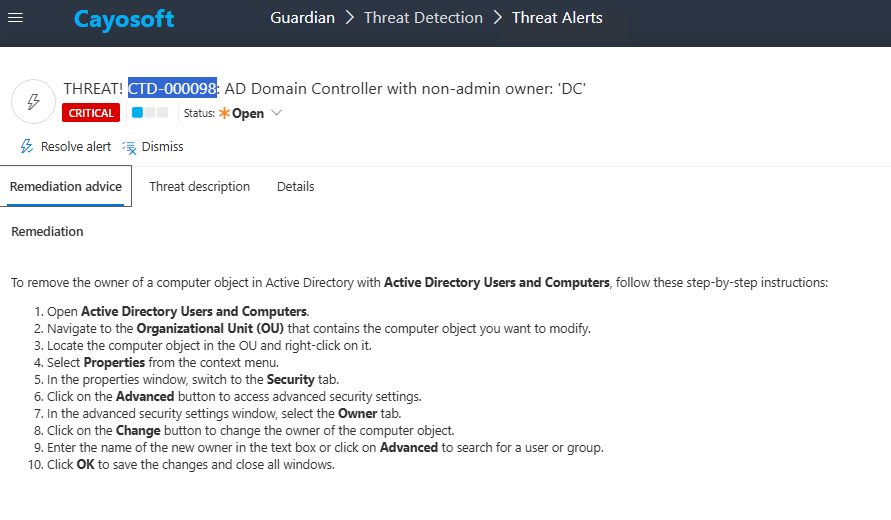Switch to the Remediation advice tab
Image resolution: width=891 pixels, height=520 pixels.
[66, 187]
